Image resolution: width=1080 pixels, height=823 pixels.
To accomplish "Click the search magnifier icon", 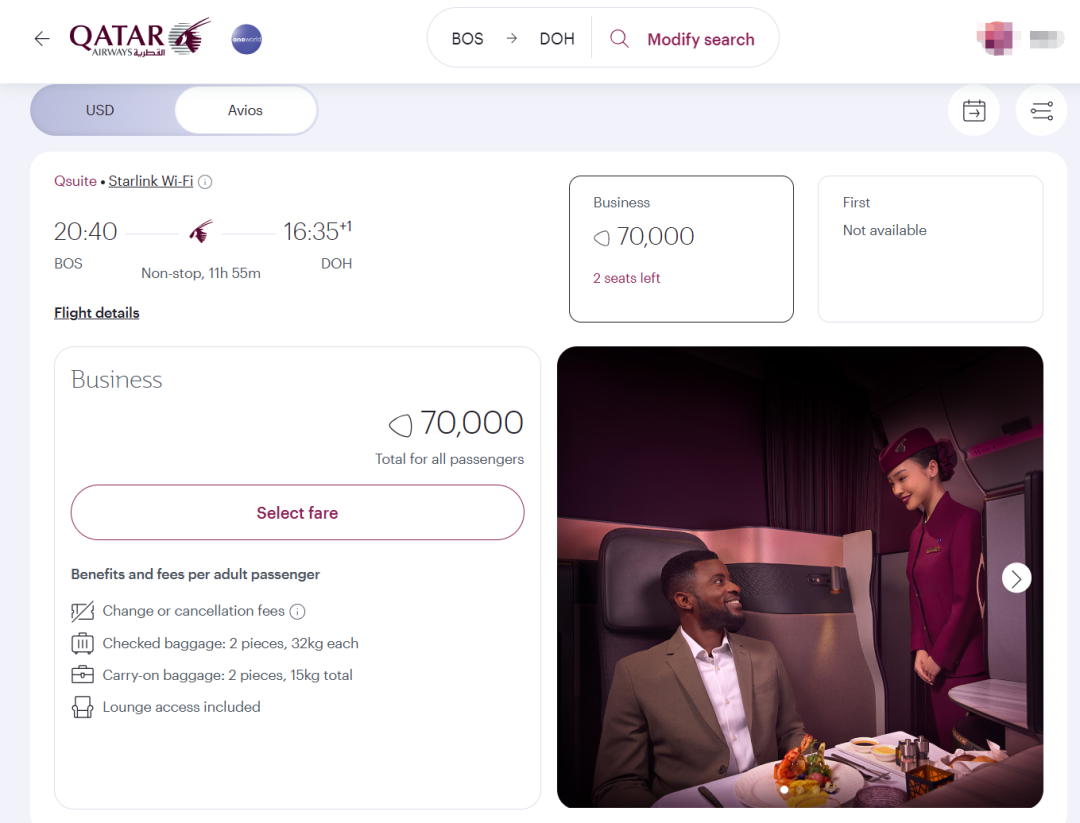I will (x=619, y=39).
